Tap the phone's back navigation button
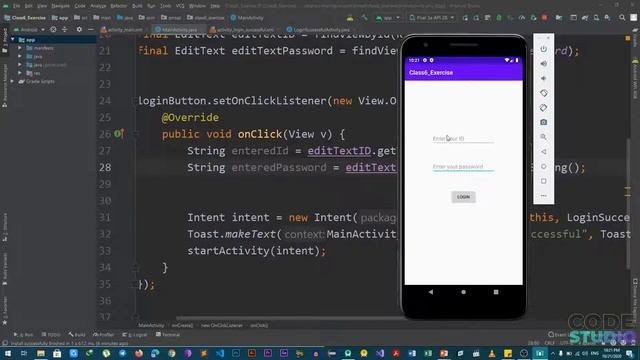 pyautogui.click(x=431, y=292)
